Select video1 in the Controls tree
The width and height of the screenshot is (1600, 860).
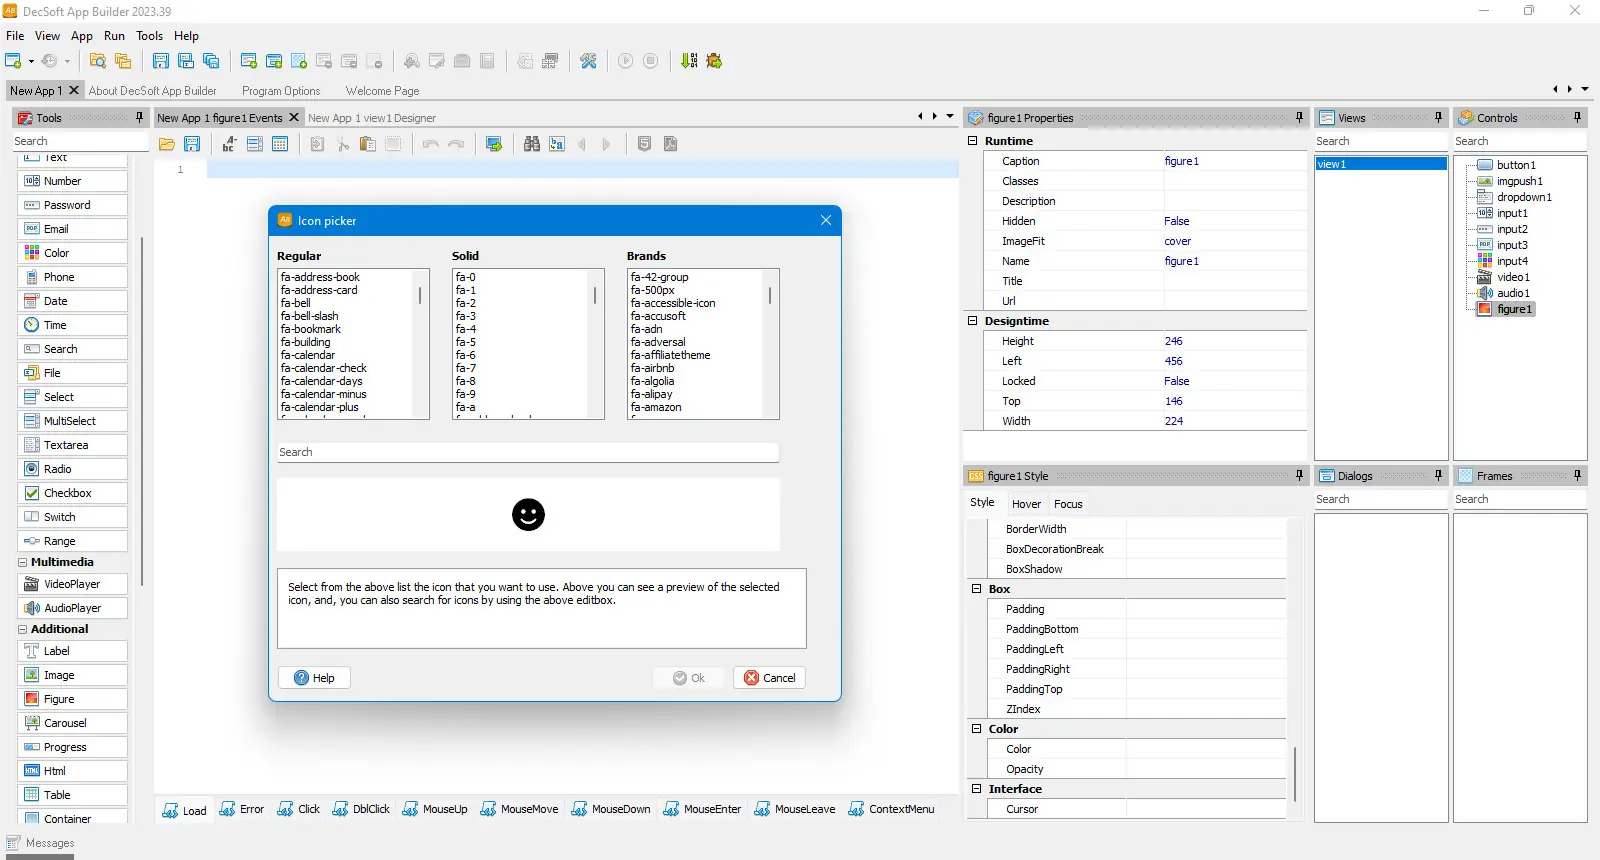(1513, 277)
